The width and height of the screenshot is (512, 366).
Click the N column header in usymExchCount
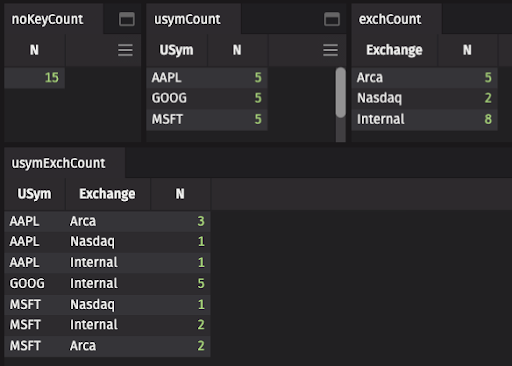click(x=180, y=194)
